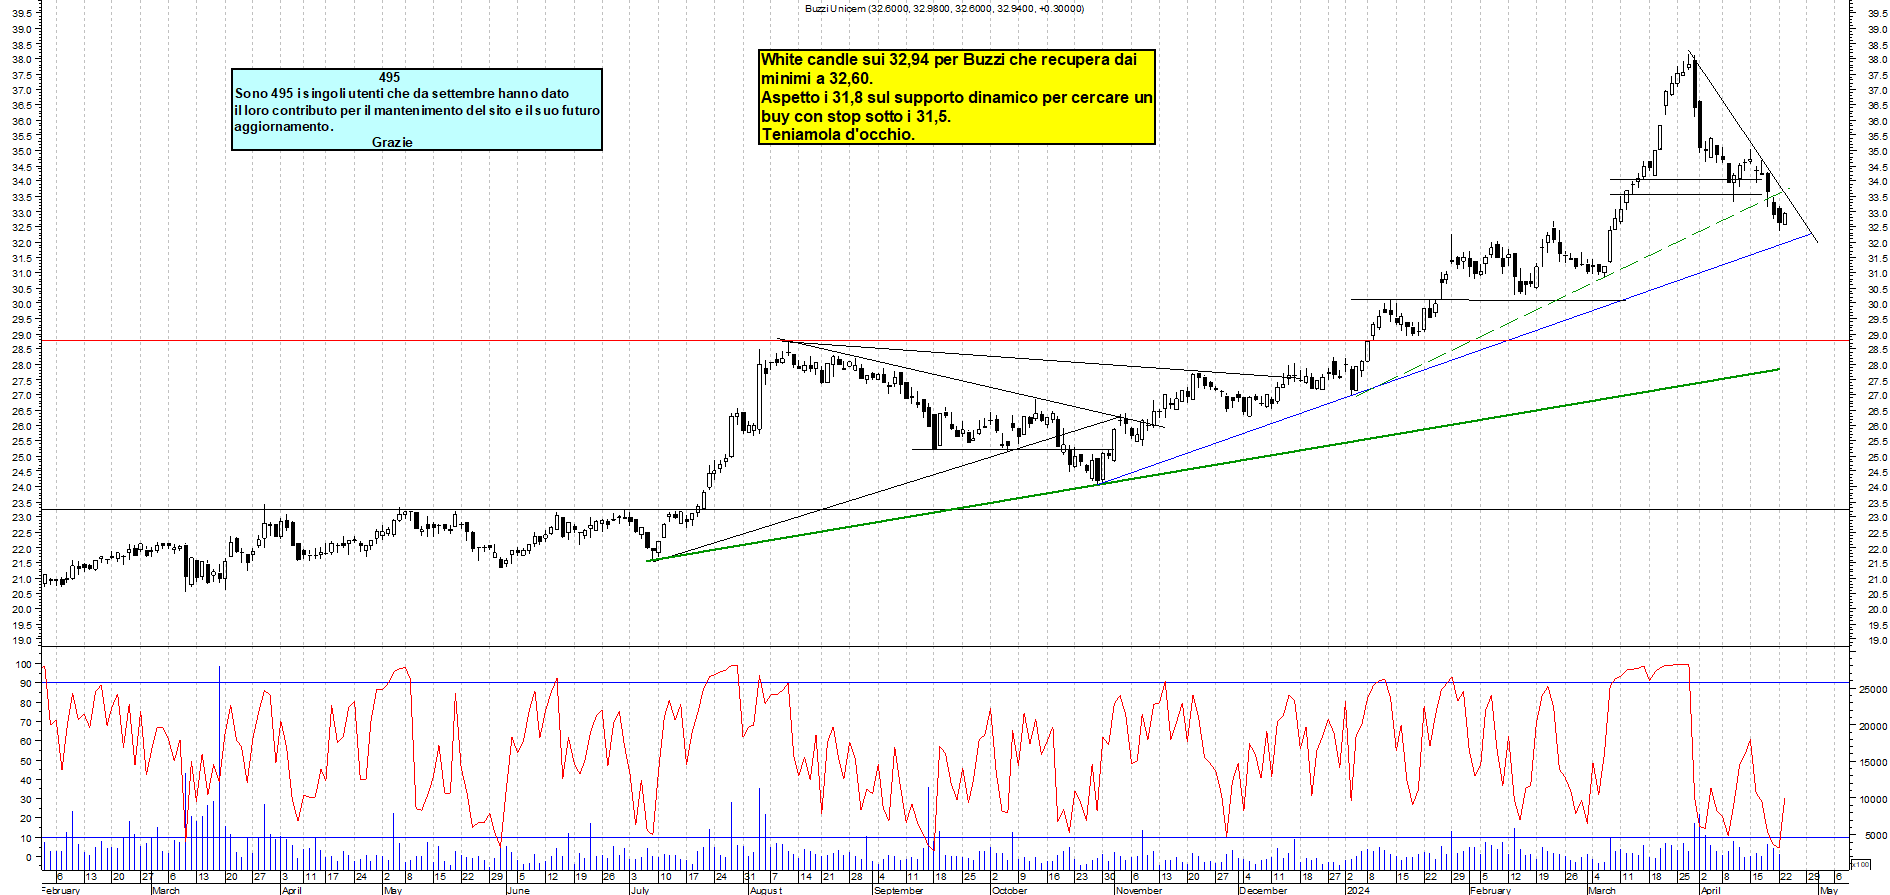The width and height of the screenshot is (1890, 895).
Task: Click the '10000' volume axis label
Action: tap(1873, 800)
